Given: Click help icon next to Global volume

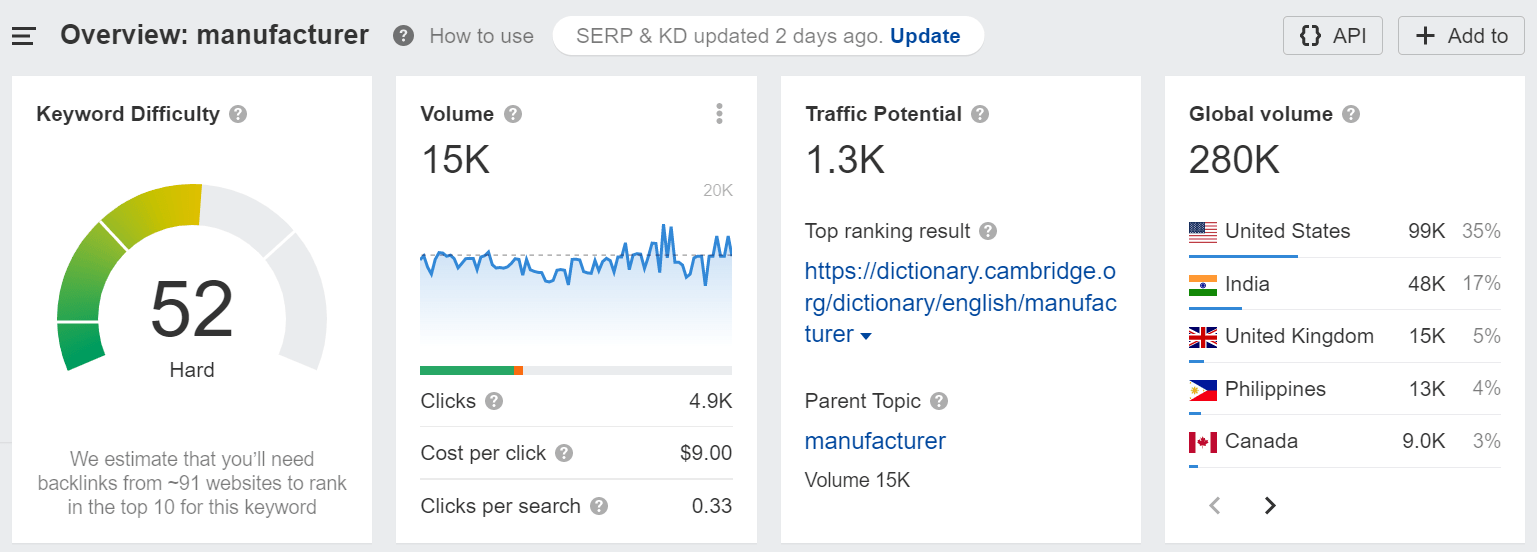Looking at the screenshot, I should [x=1351, y=114].
